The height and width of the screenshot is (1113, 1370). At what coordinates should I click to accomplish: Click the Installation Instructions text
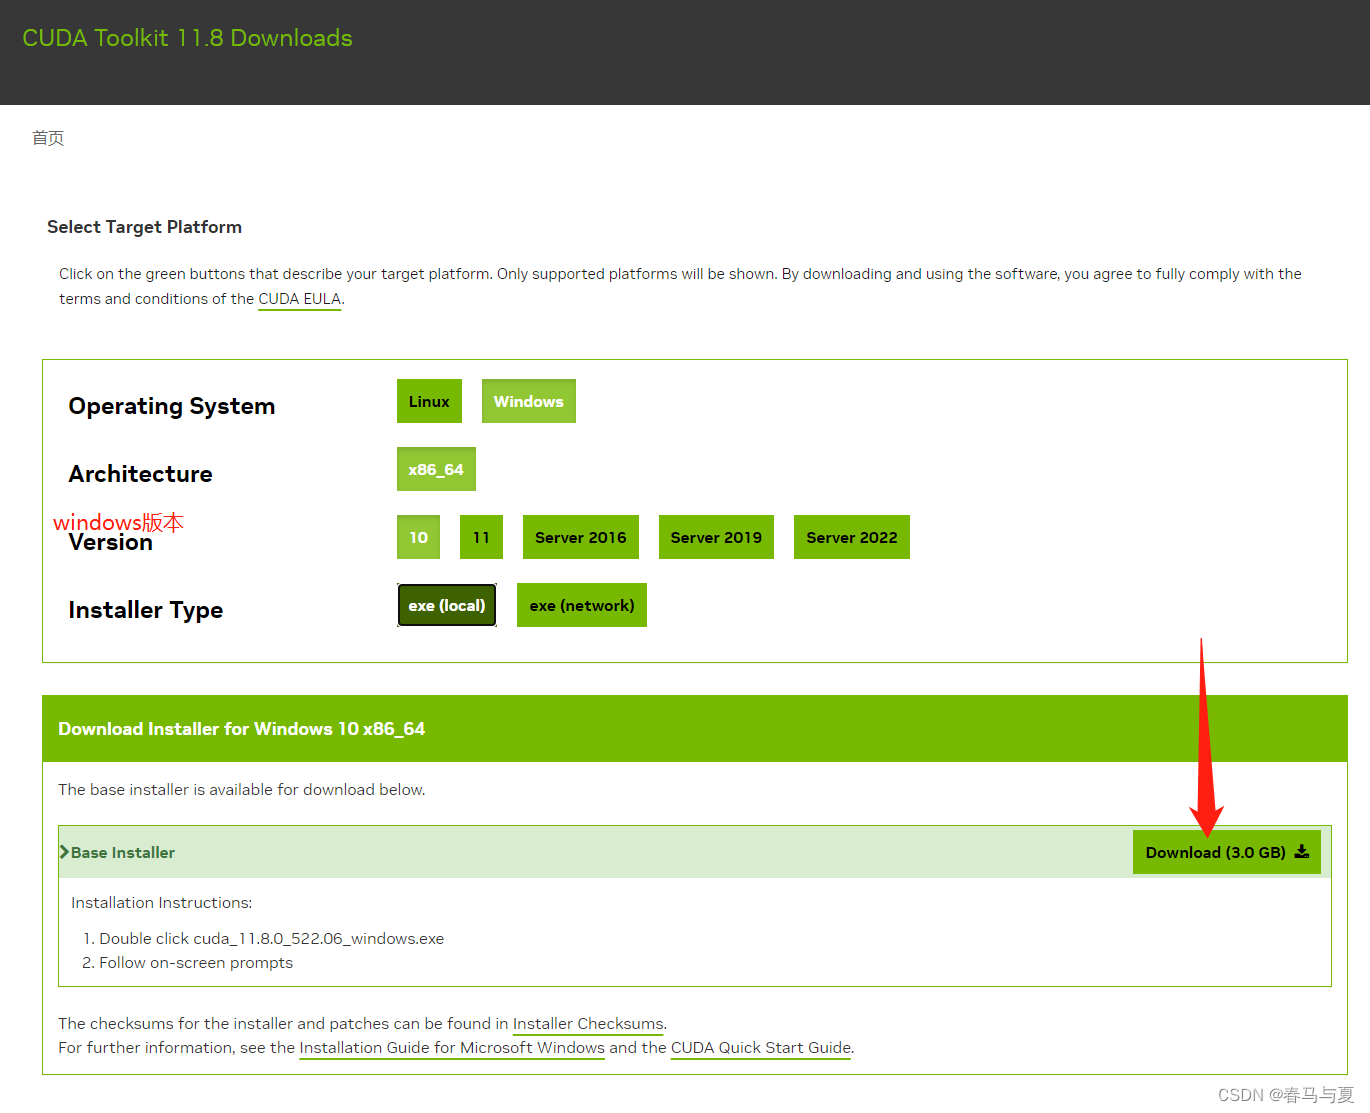(x=162, y=903)
